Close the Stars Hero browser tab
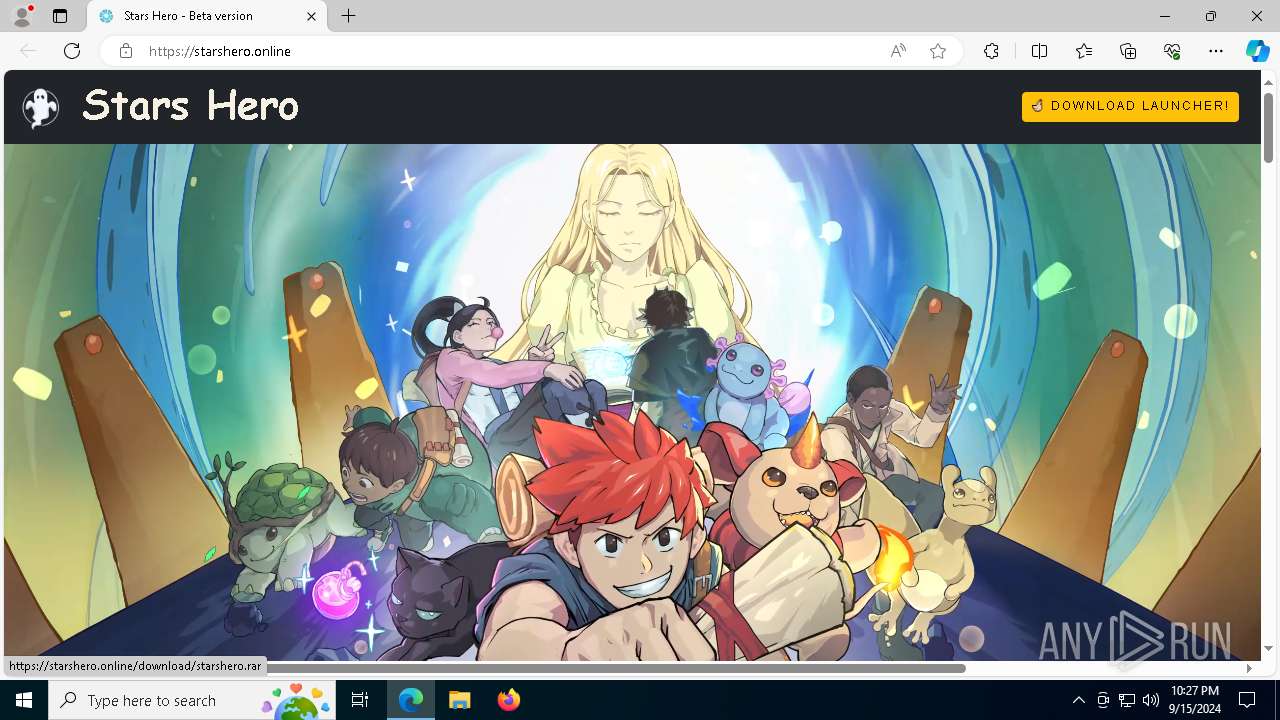This screenshot has height=720, width=1280. click(311, 16)
